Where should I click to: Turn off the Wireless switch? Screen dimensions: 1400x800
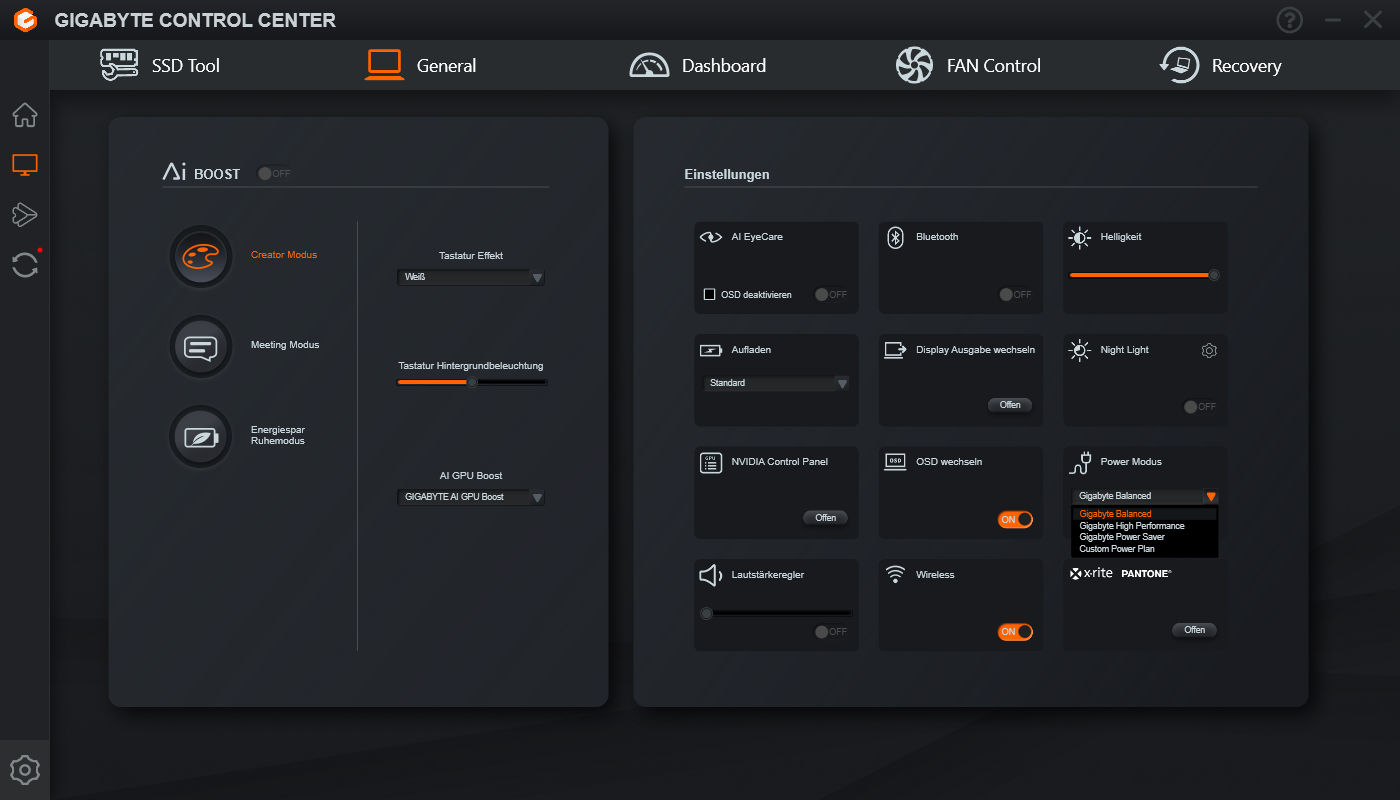point(1015,632)
